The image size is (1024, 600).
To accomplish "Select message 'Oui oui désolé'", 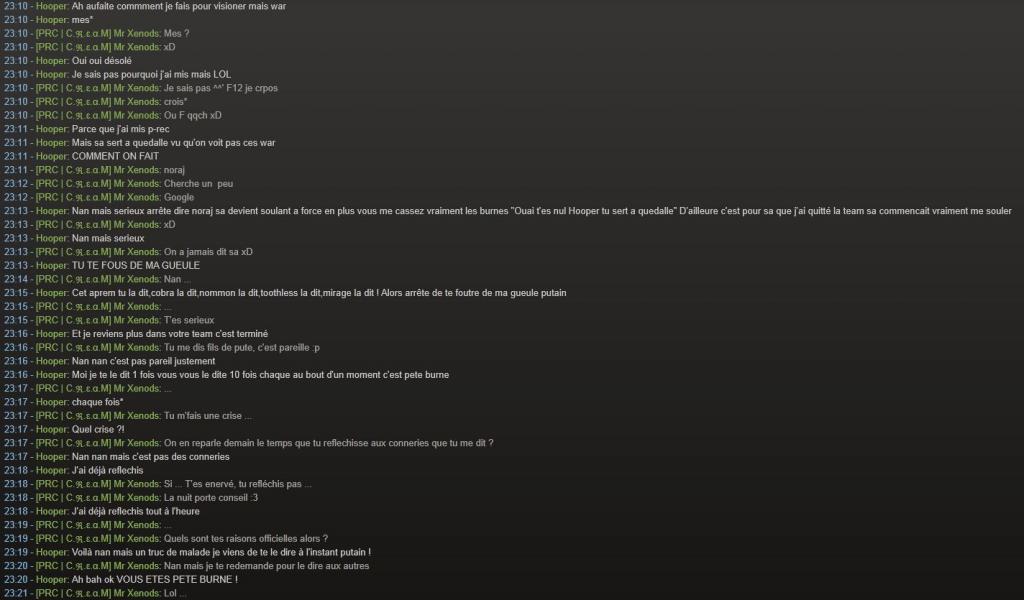I will (x=102, y=61).
